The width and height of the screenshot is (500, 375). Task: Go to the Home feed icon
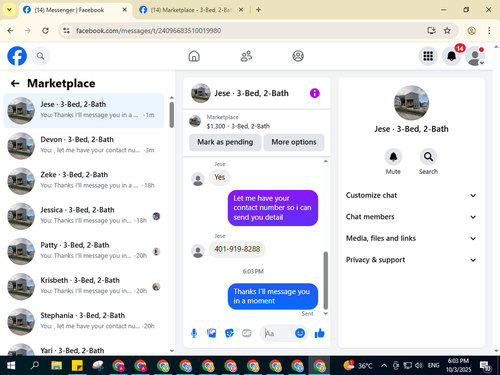click(x=194, y=56)
